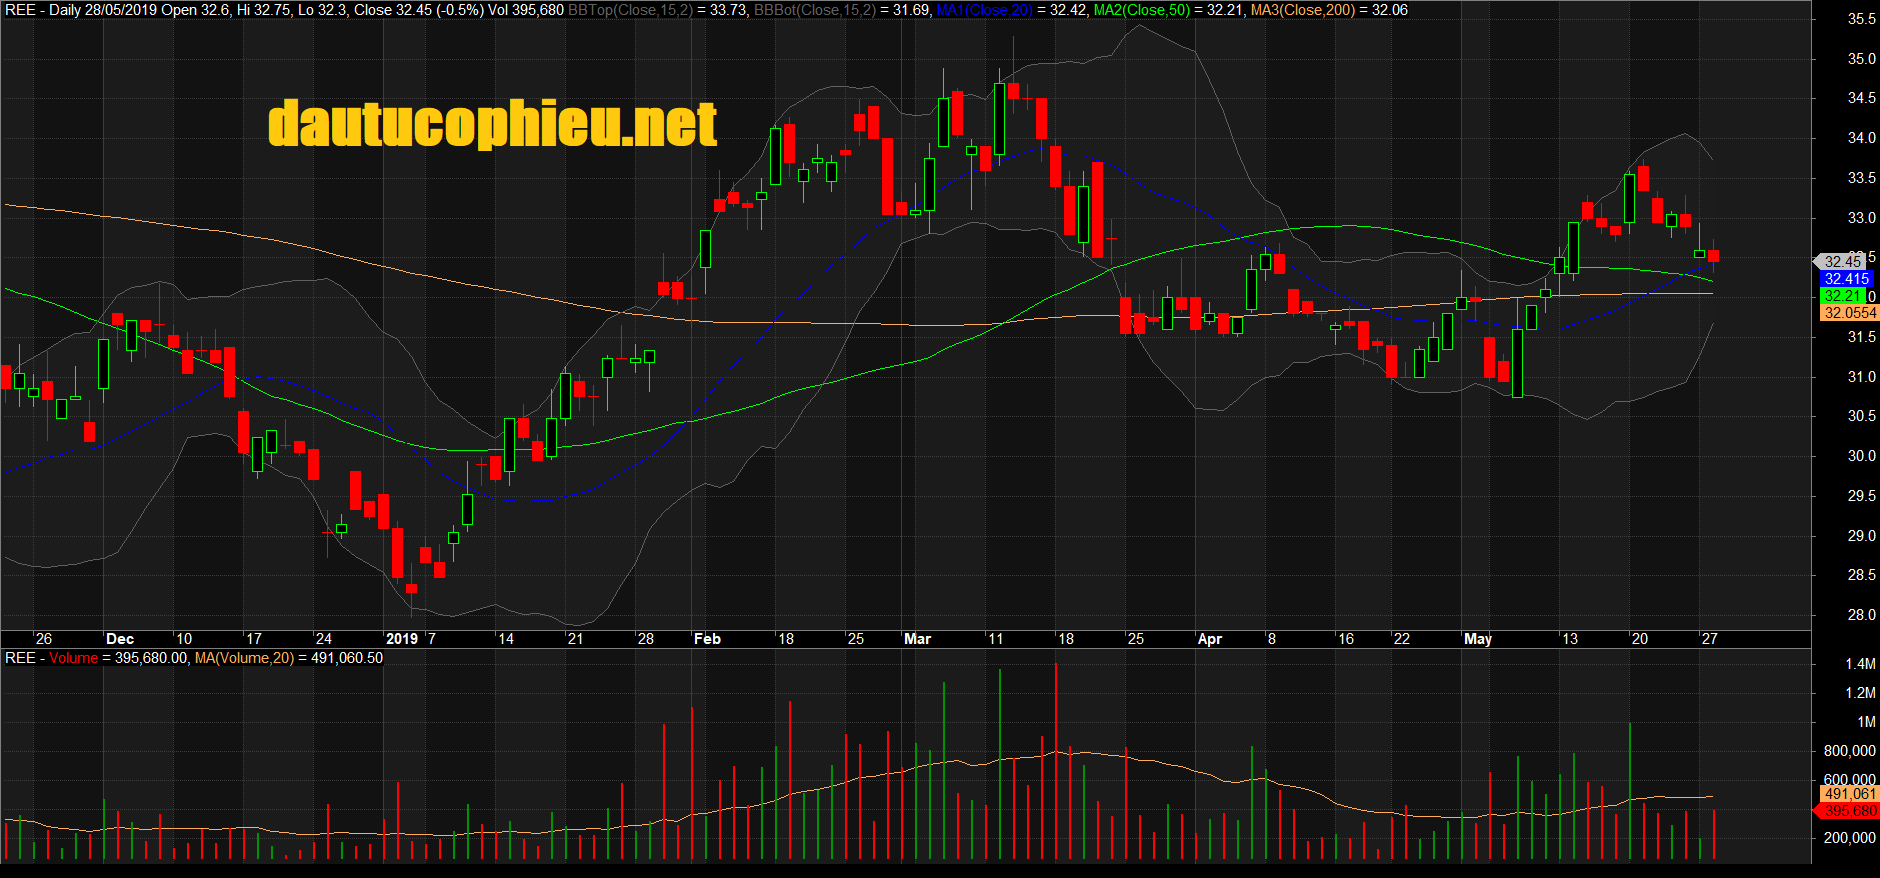Click the BBTop(Close,15,2) indicator label
Viewport: 1880px width, 878px height.
coord(630,10)
